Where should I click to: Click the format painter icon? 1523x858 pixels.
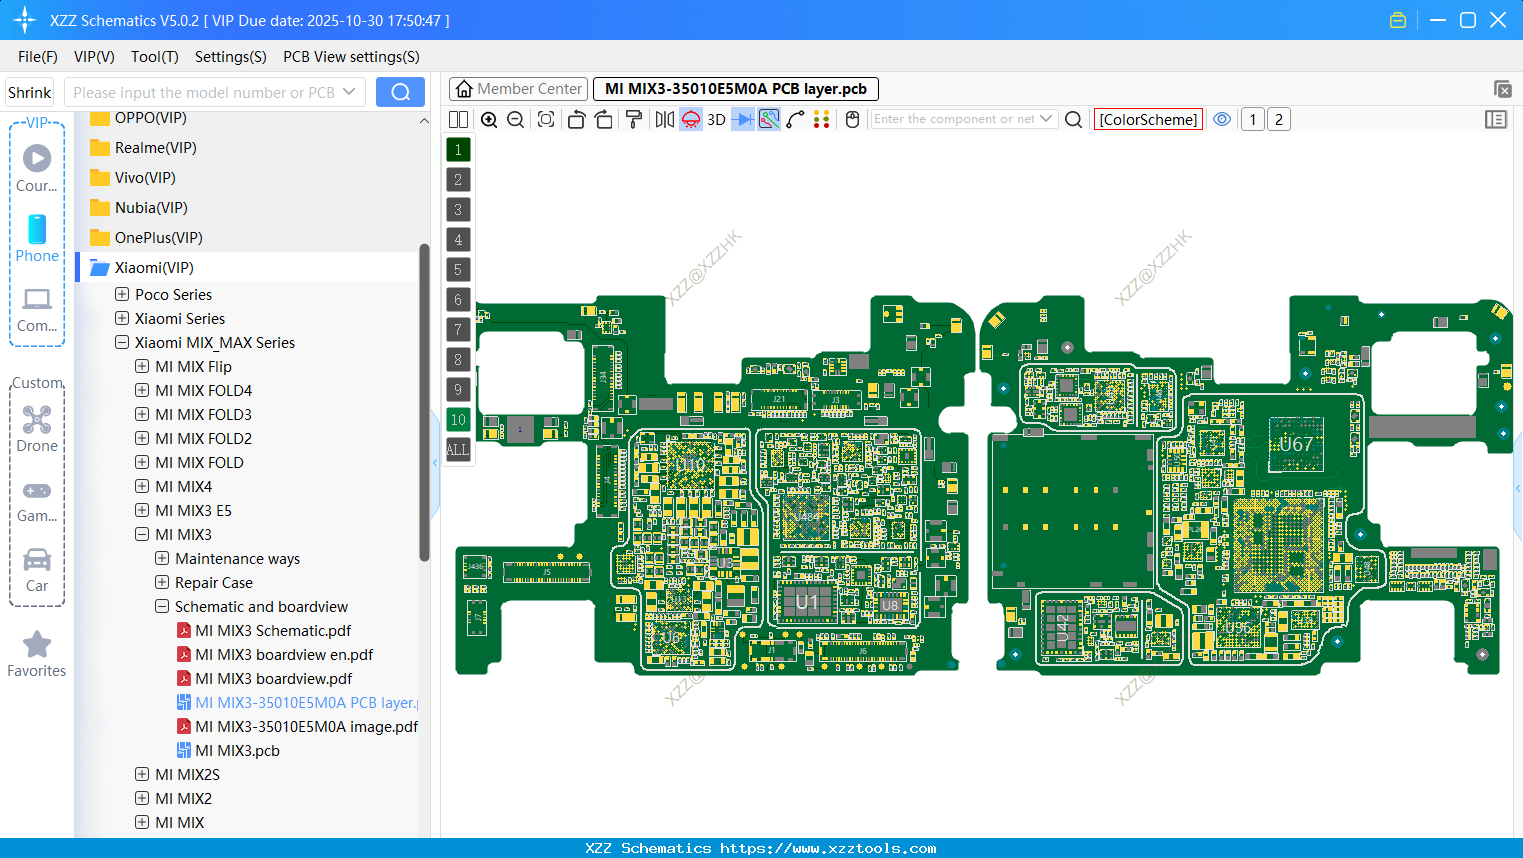click(x=633, y=120)
